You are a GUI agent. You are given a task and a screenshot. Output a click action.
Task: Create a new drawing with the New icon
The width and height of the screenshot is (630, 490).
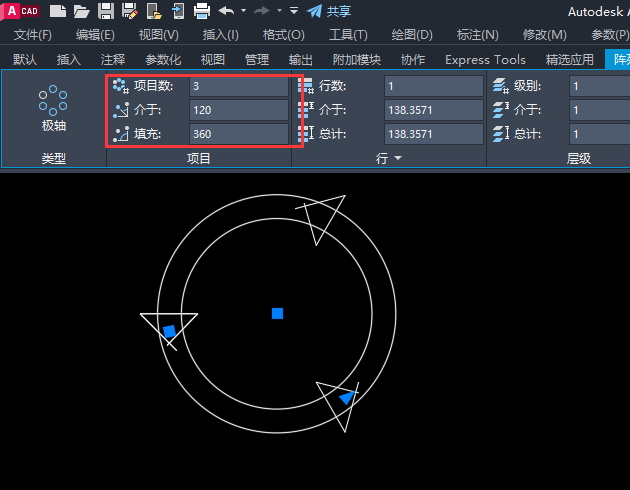pyautogui.click(x=58, y=11)
